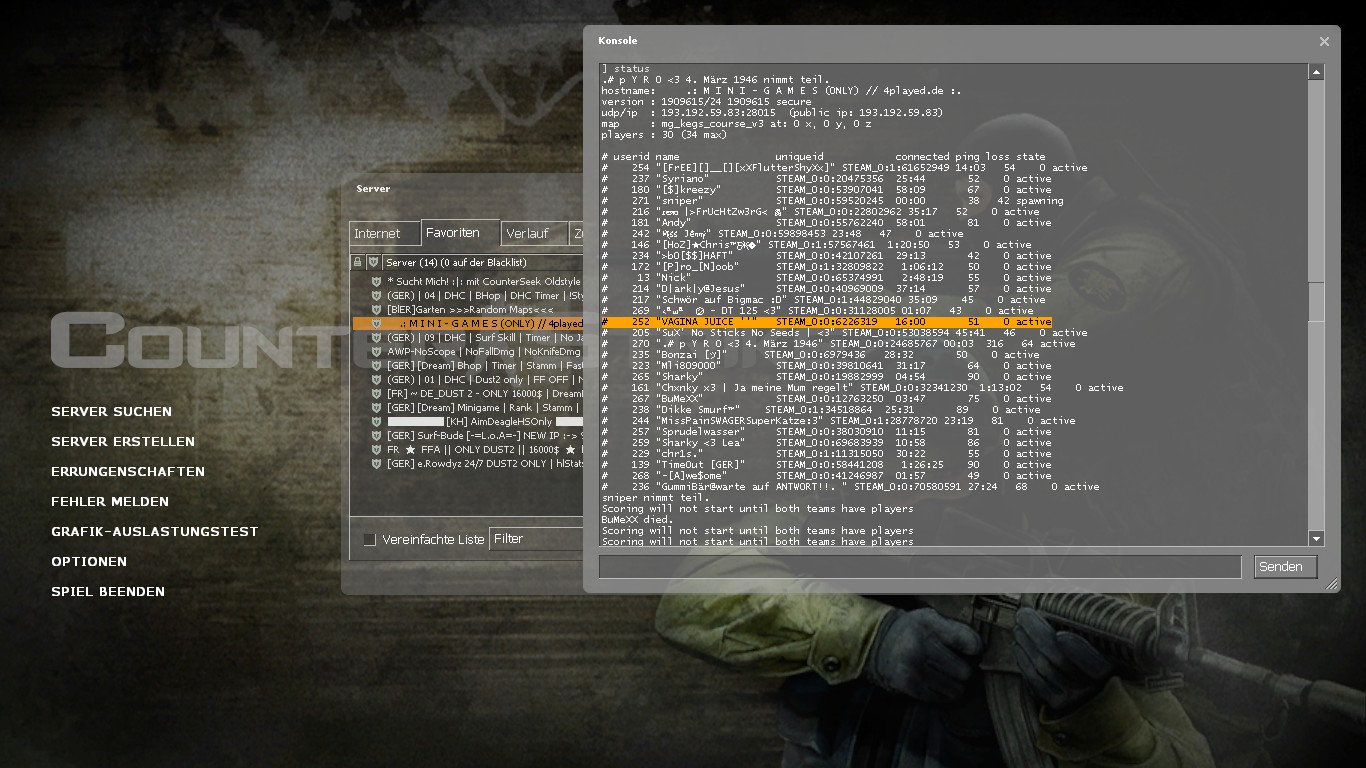1366x768 pixels.
Task: Click shield icon of '09 | DHC | Surf Skill' server
Action: click(377, 338)
